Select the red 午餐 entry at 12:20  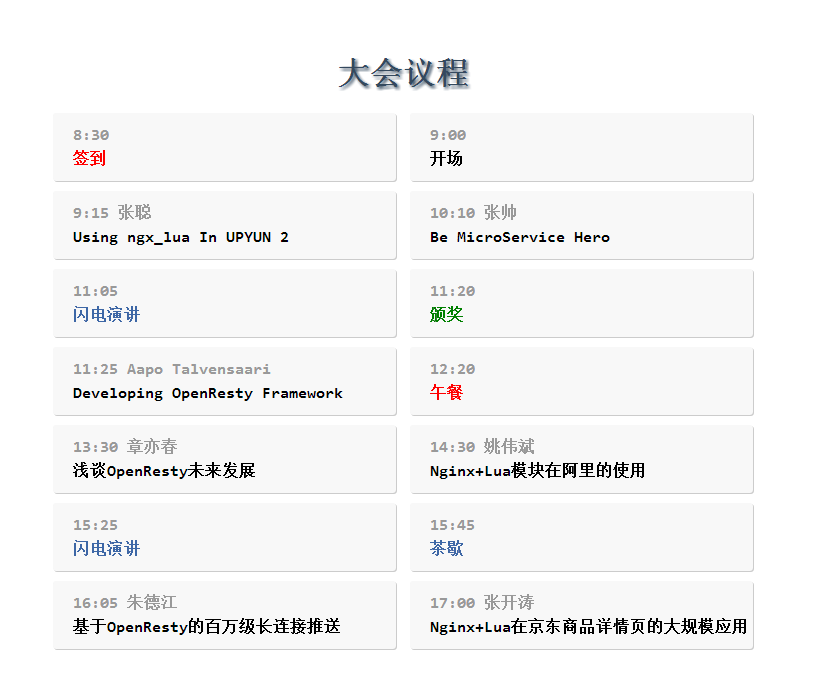[x=446, y=392]
